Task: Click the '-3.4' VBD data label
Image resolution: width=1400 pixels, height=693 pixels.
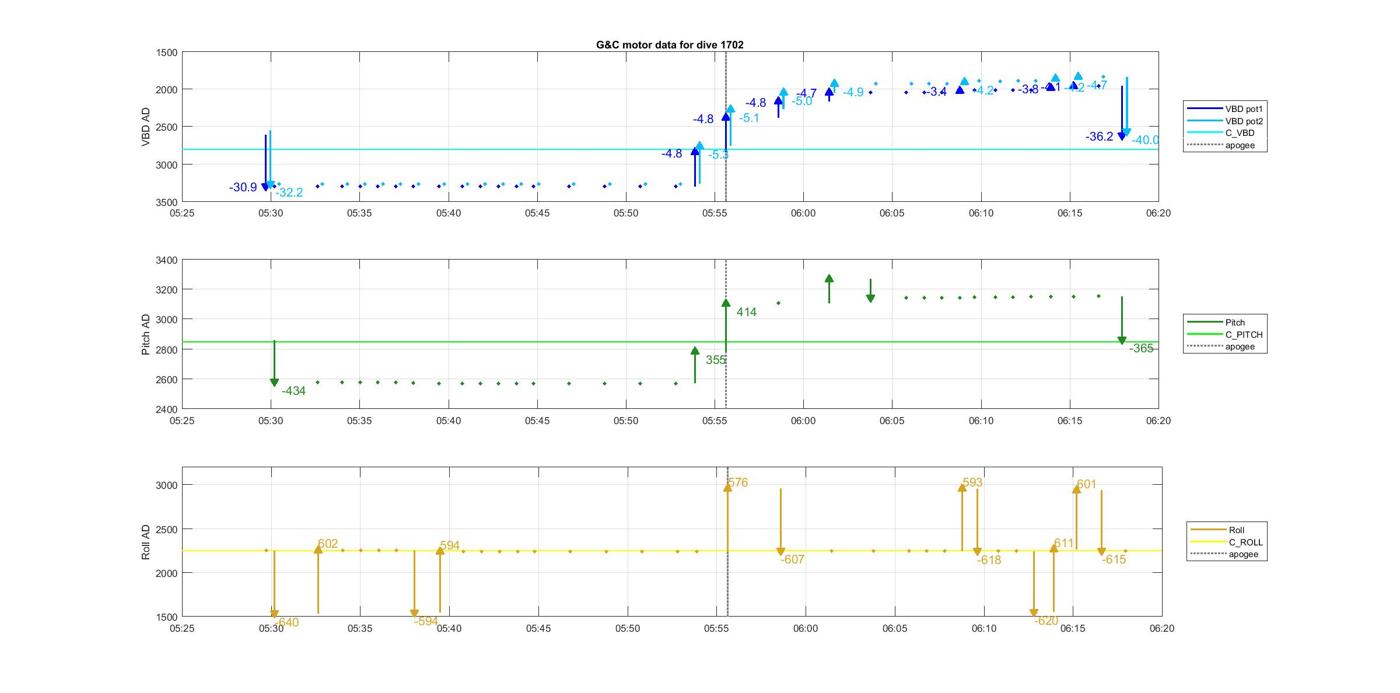Action: point(936,92)
